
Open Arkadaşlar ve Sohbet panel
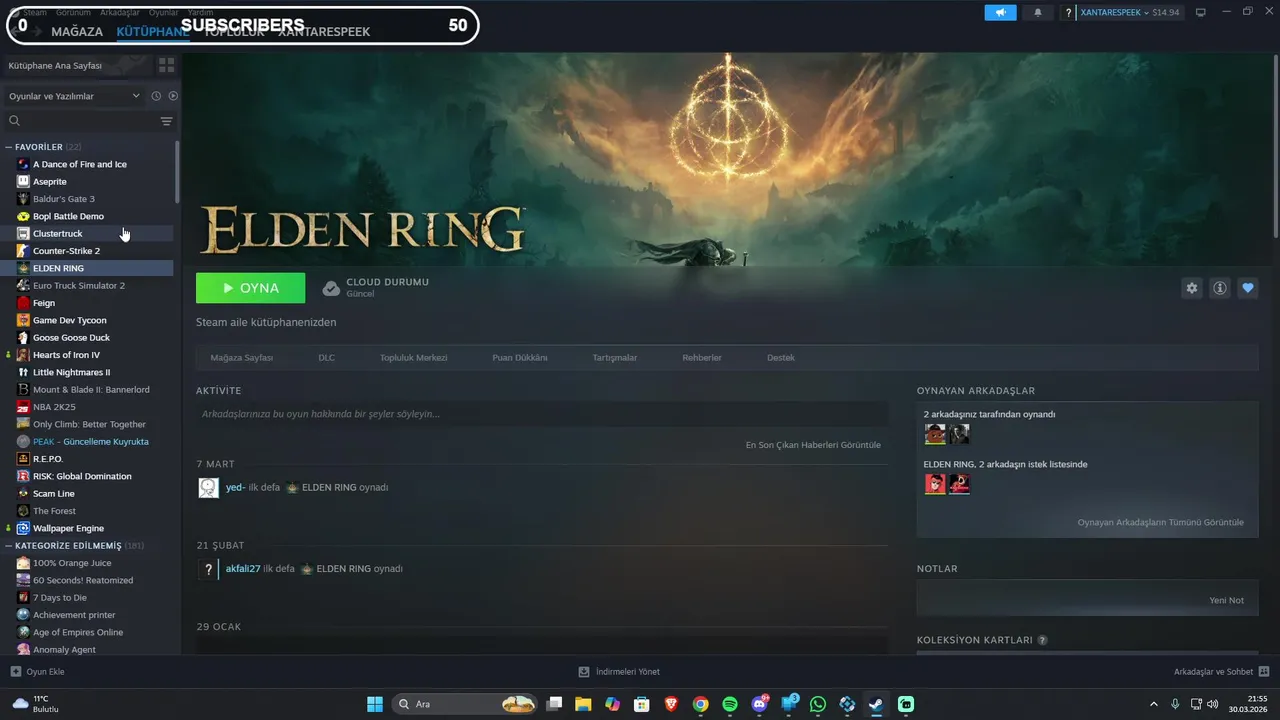[1222, 672]
